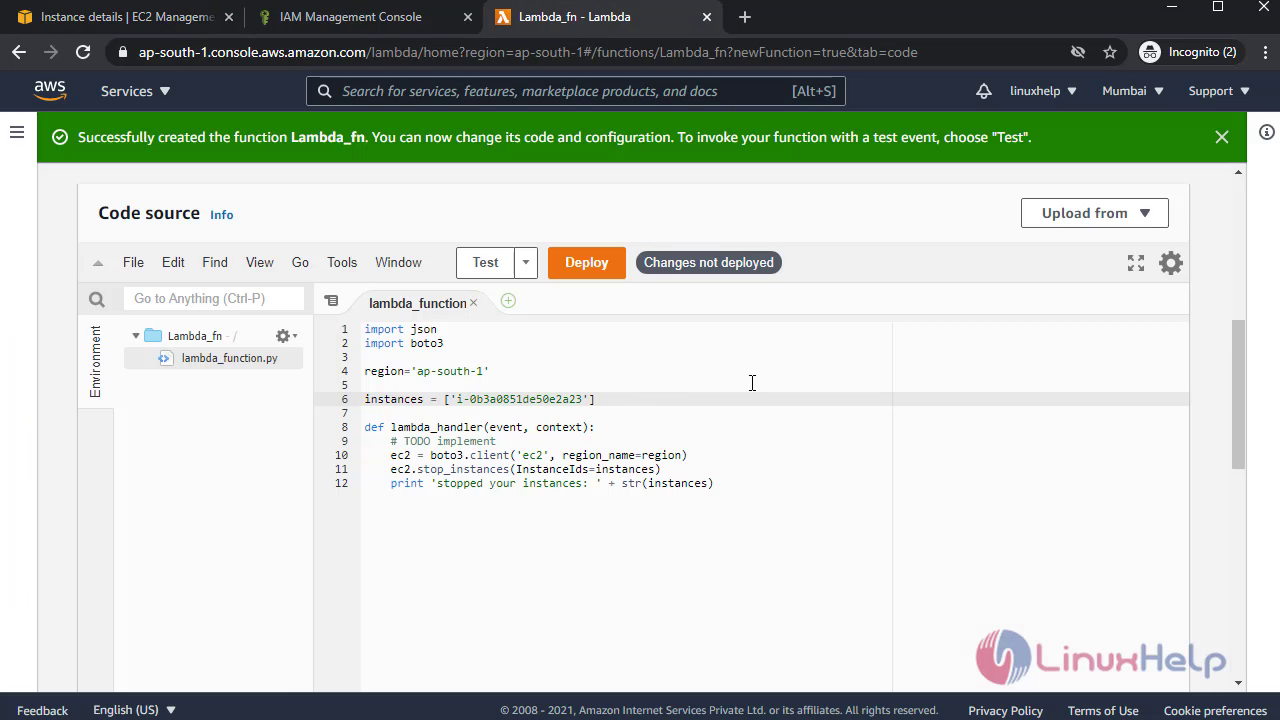This screenshot has width=1280, height=720.
Task: Toggle fullscreen mode for code editor
Action: 1136,263
